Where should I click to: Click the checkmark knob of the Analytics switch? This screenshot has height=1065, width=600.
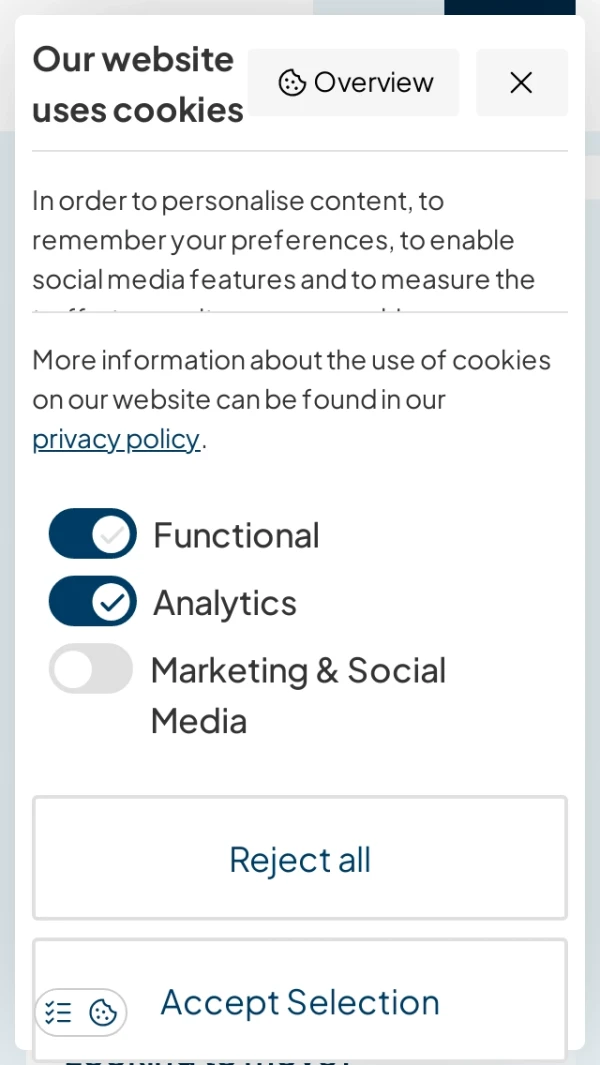112,601
